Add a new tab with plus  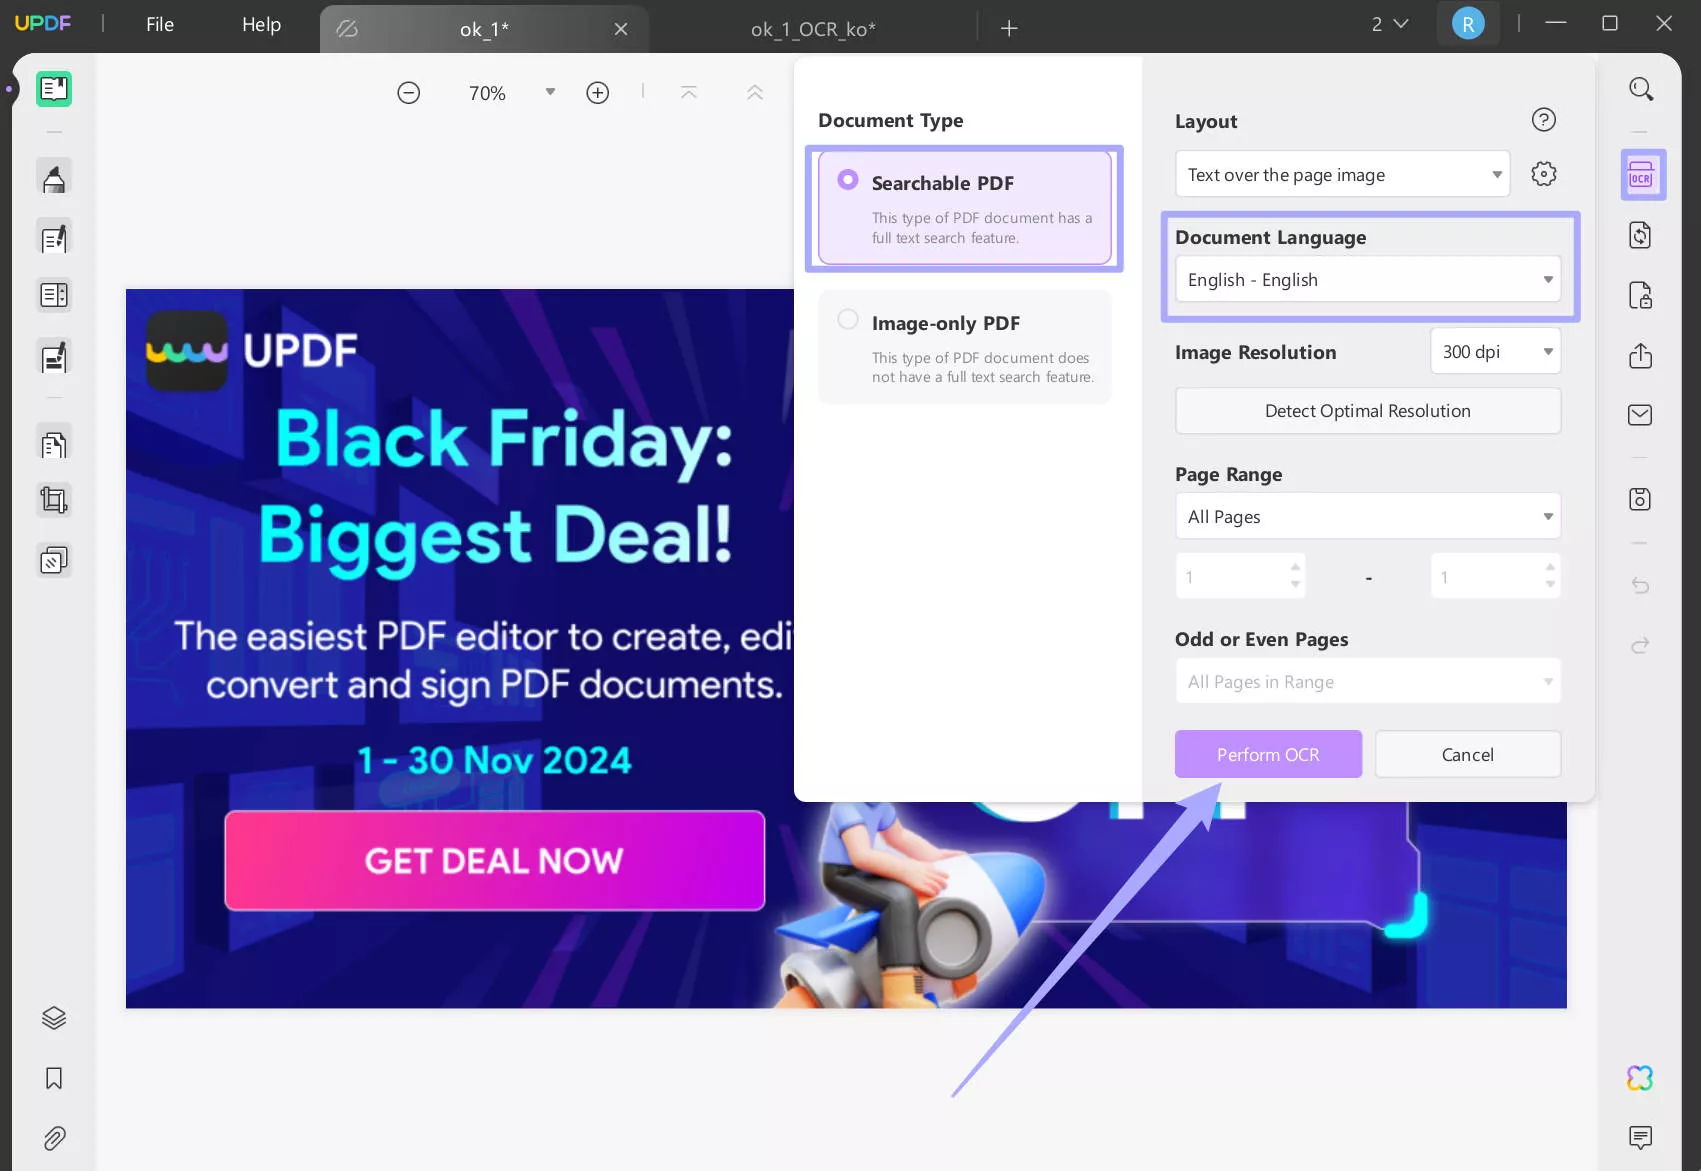click(1009, 28)
